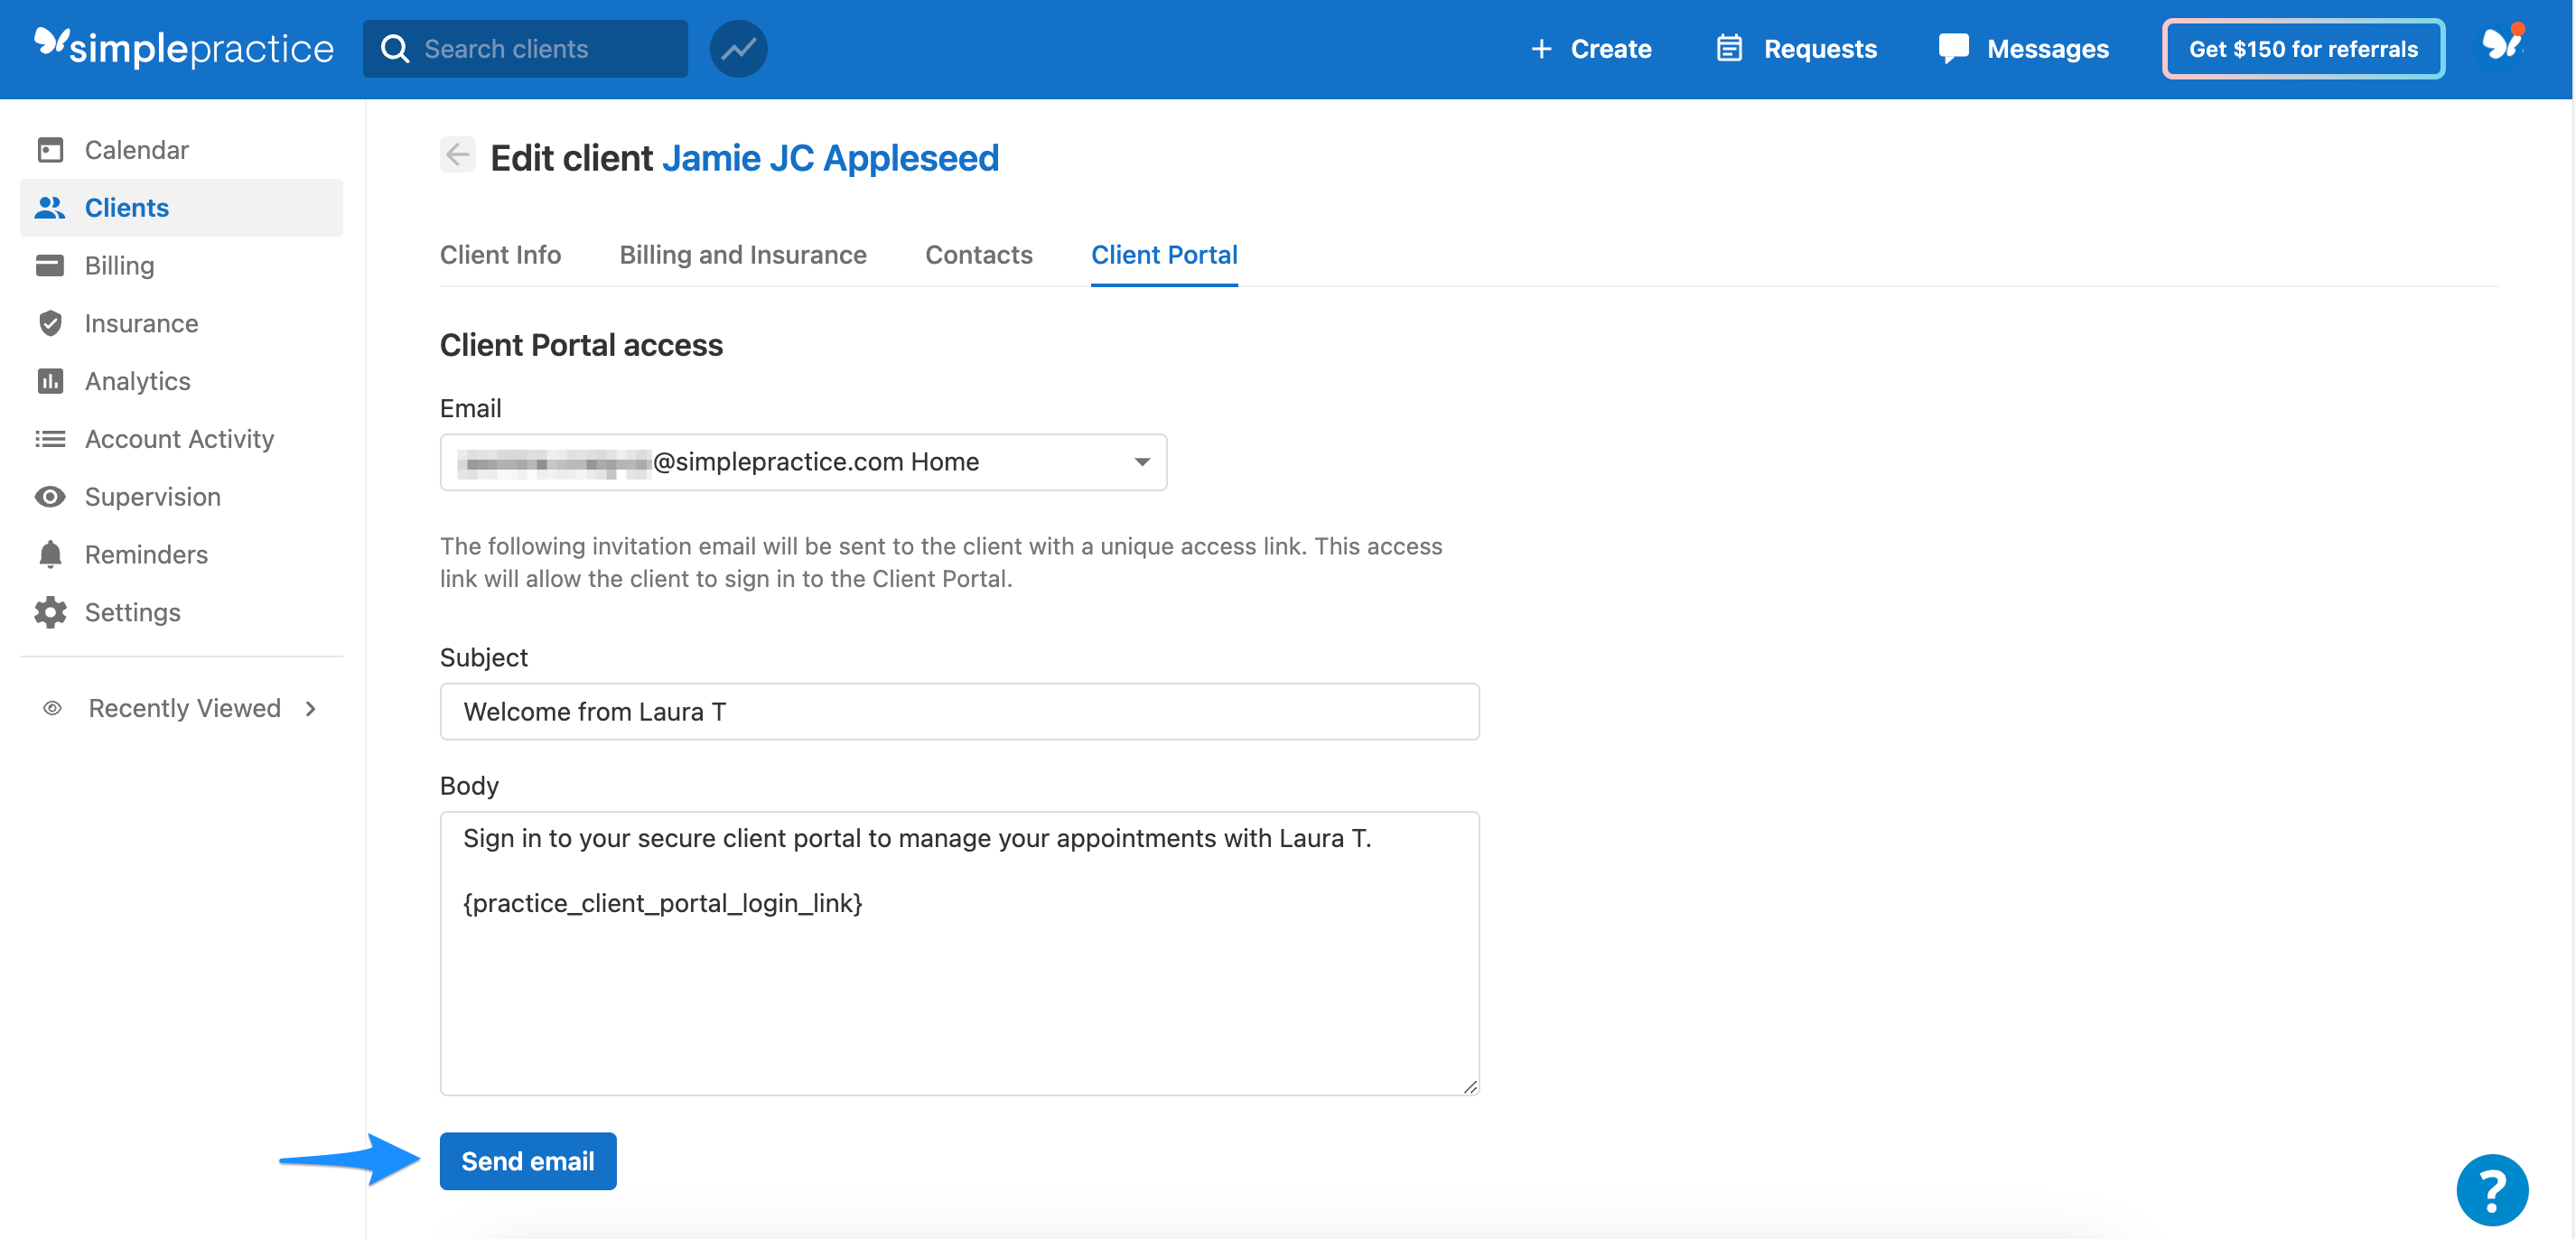This screenshot has height=1239, width=2576.
Task: Go back using the arrow button
Action: pyautogui.click(x=457, y=155)
